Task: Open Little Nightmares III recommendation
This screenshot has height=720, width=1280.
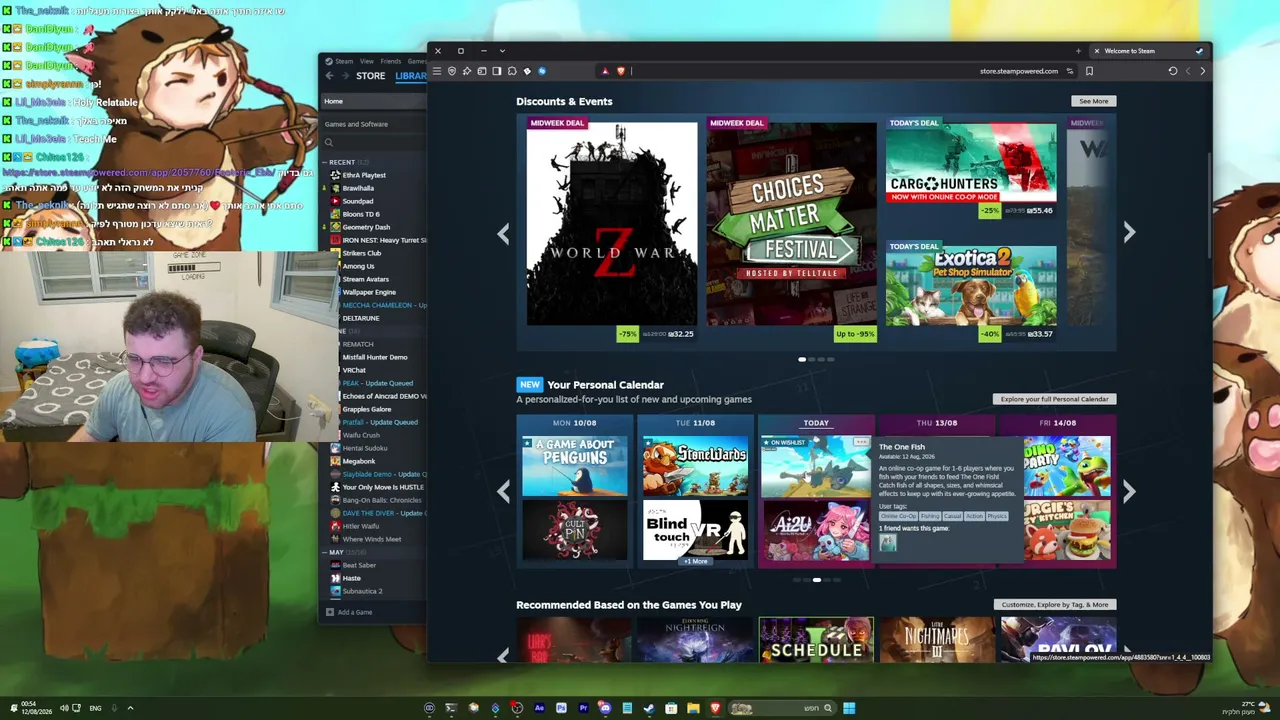Action: [937, 640]
